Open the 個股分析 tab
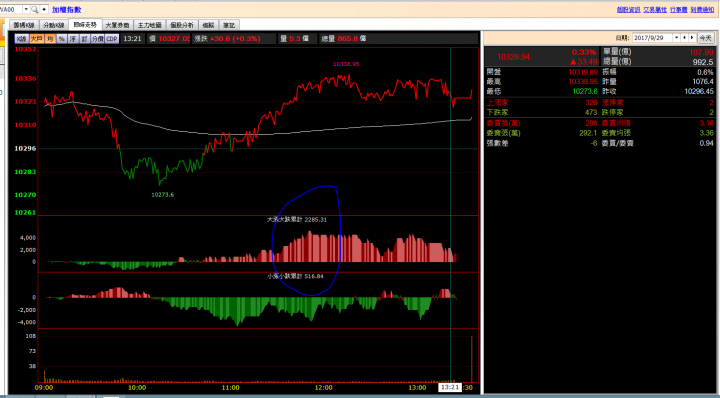 (182, 25)
